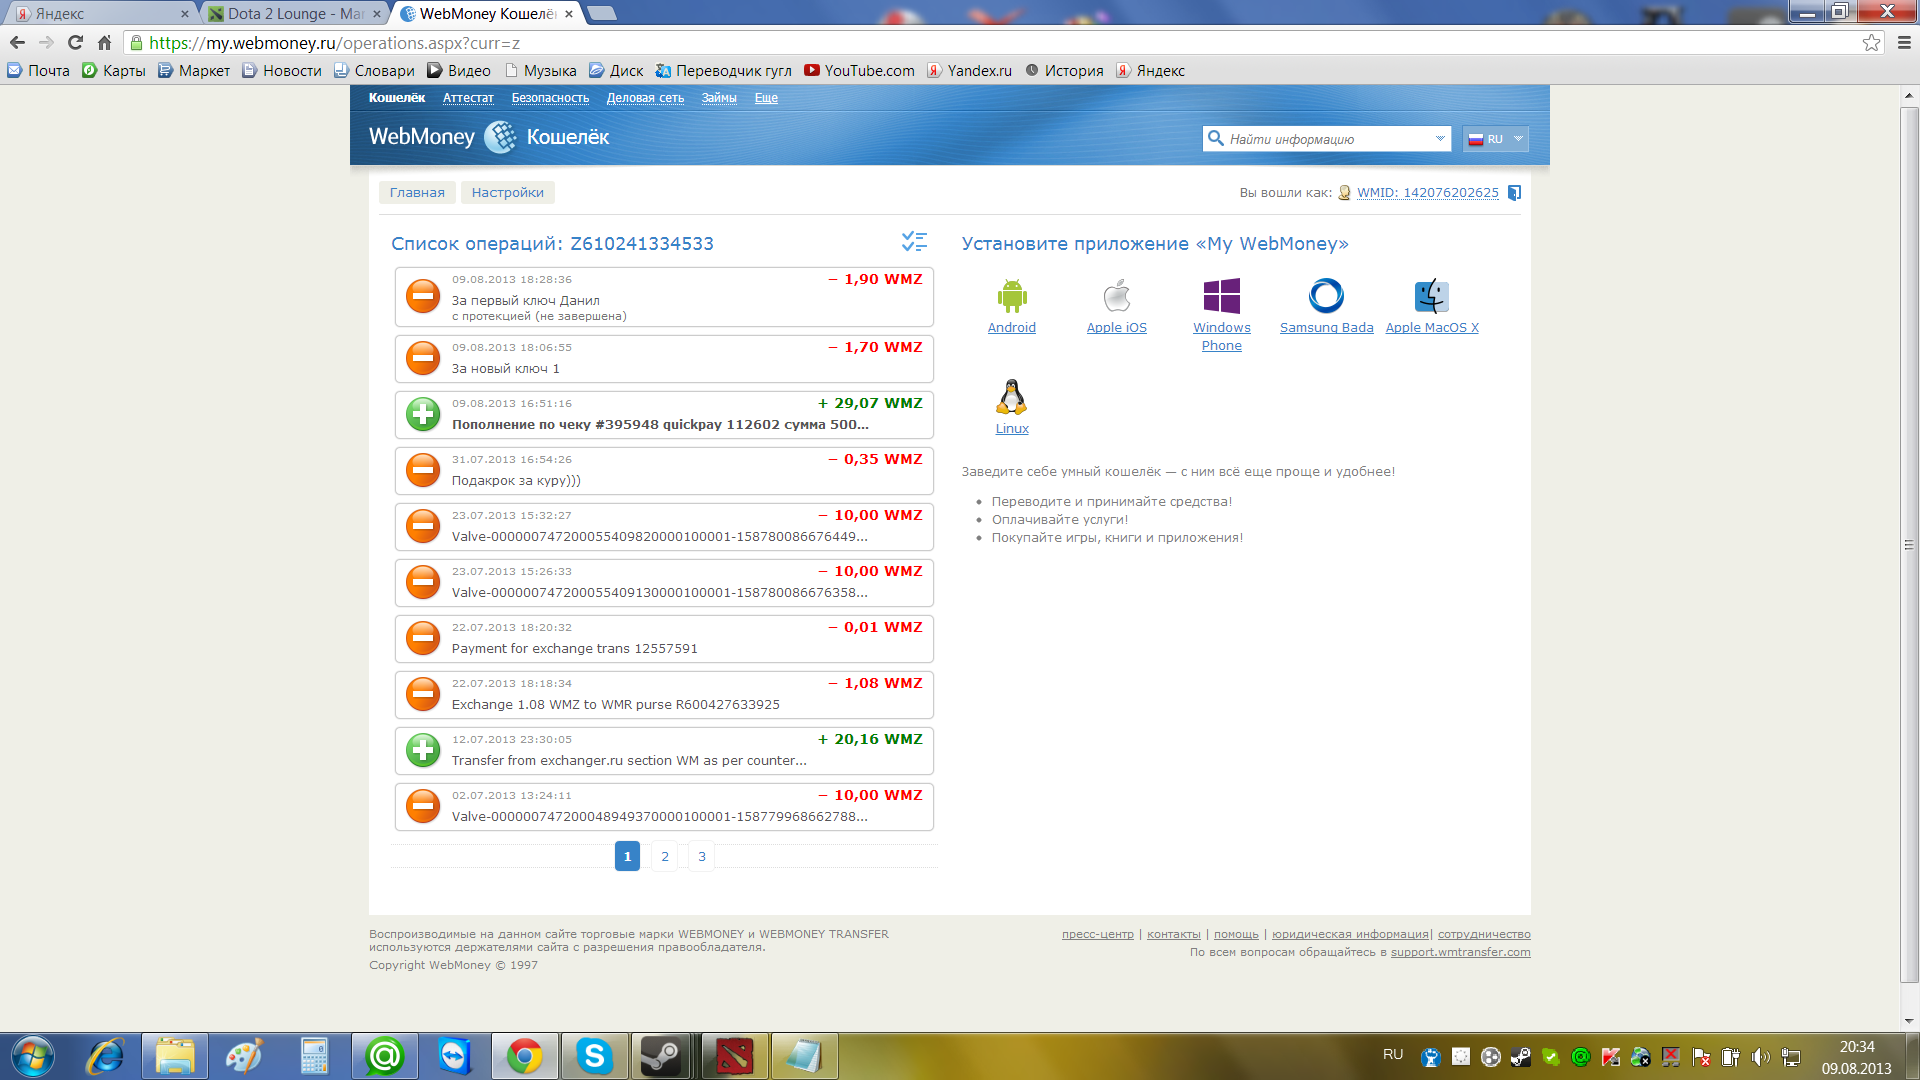This screenshot has width=1920, height=1080.
Task: Open the помощь footer link
Action: coord(1236,934)
